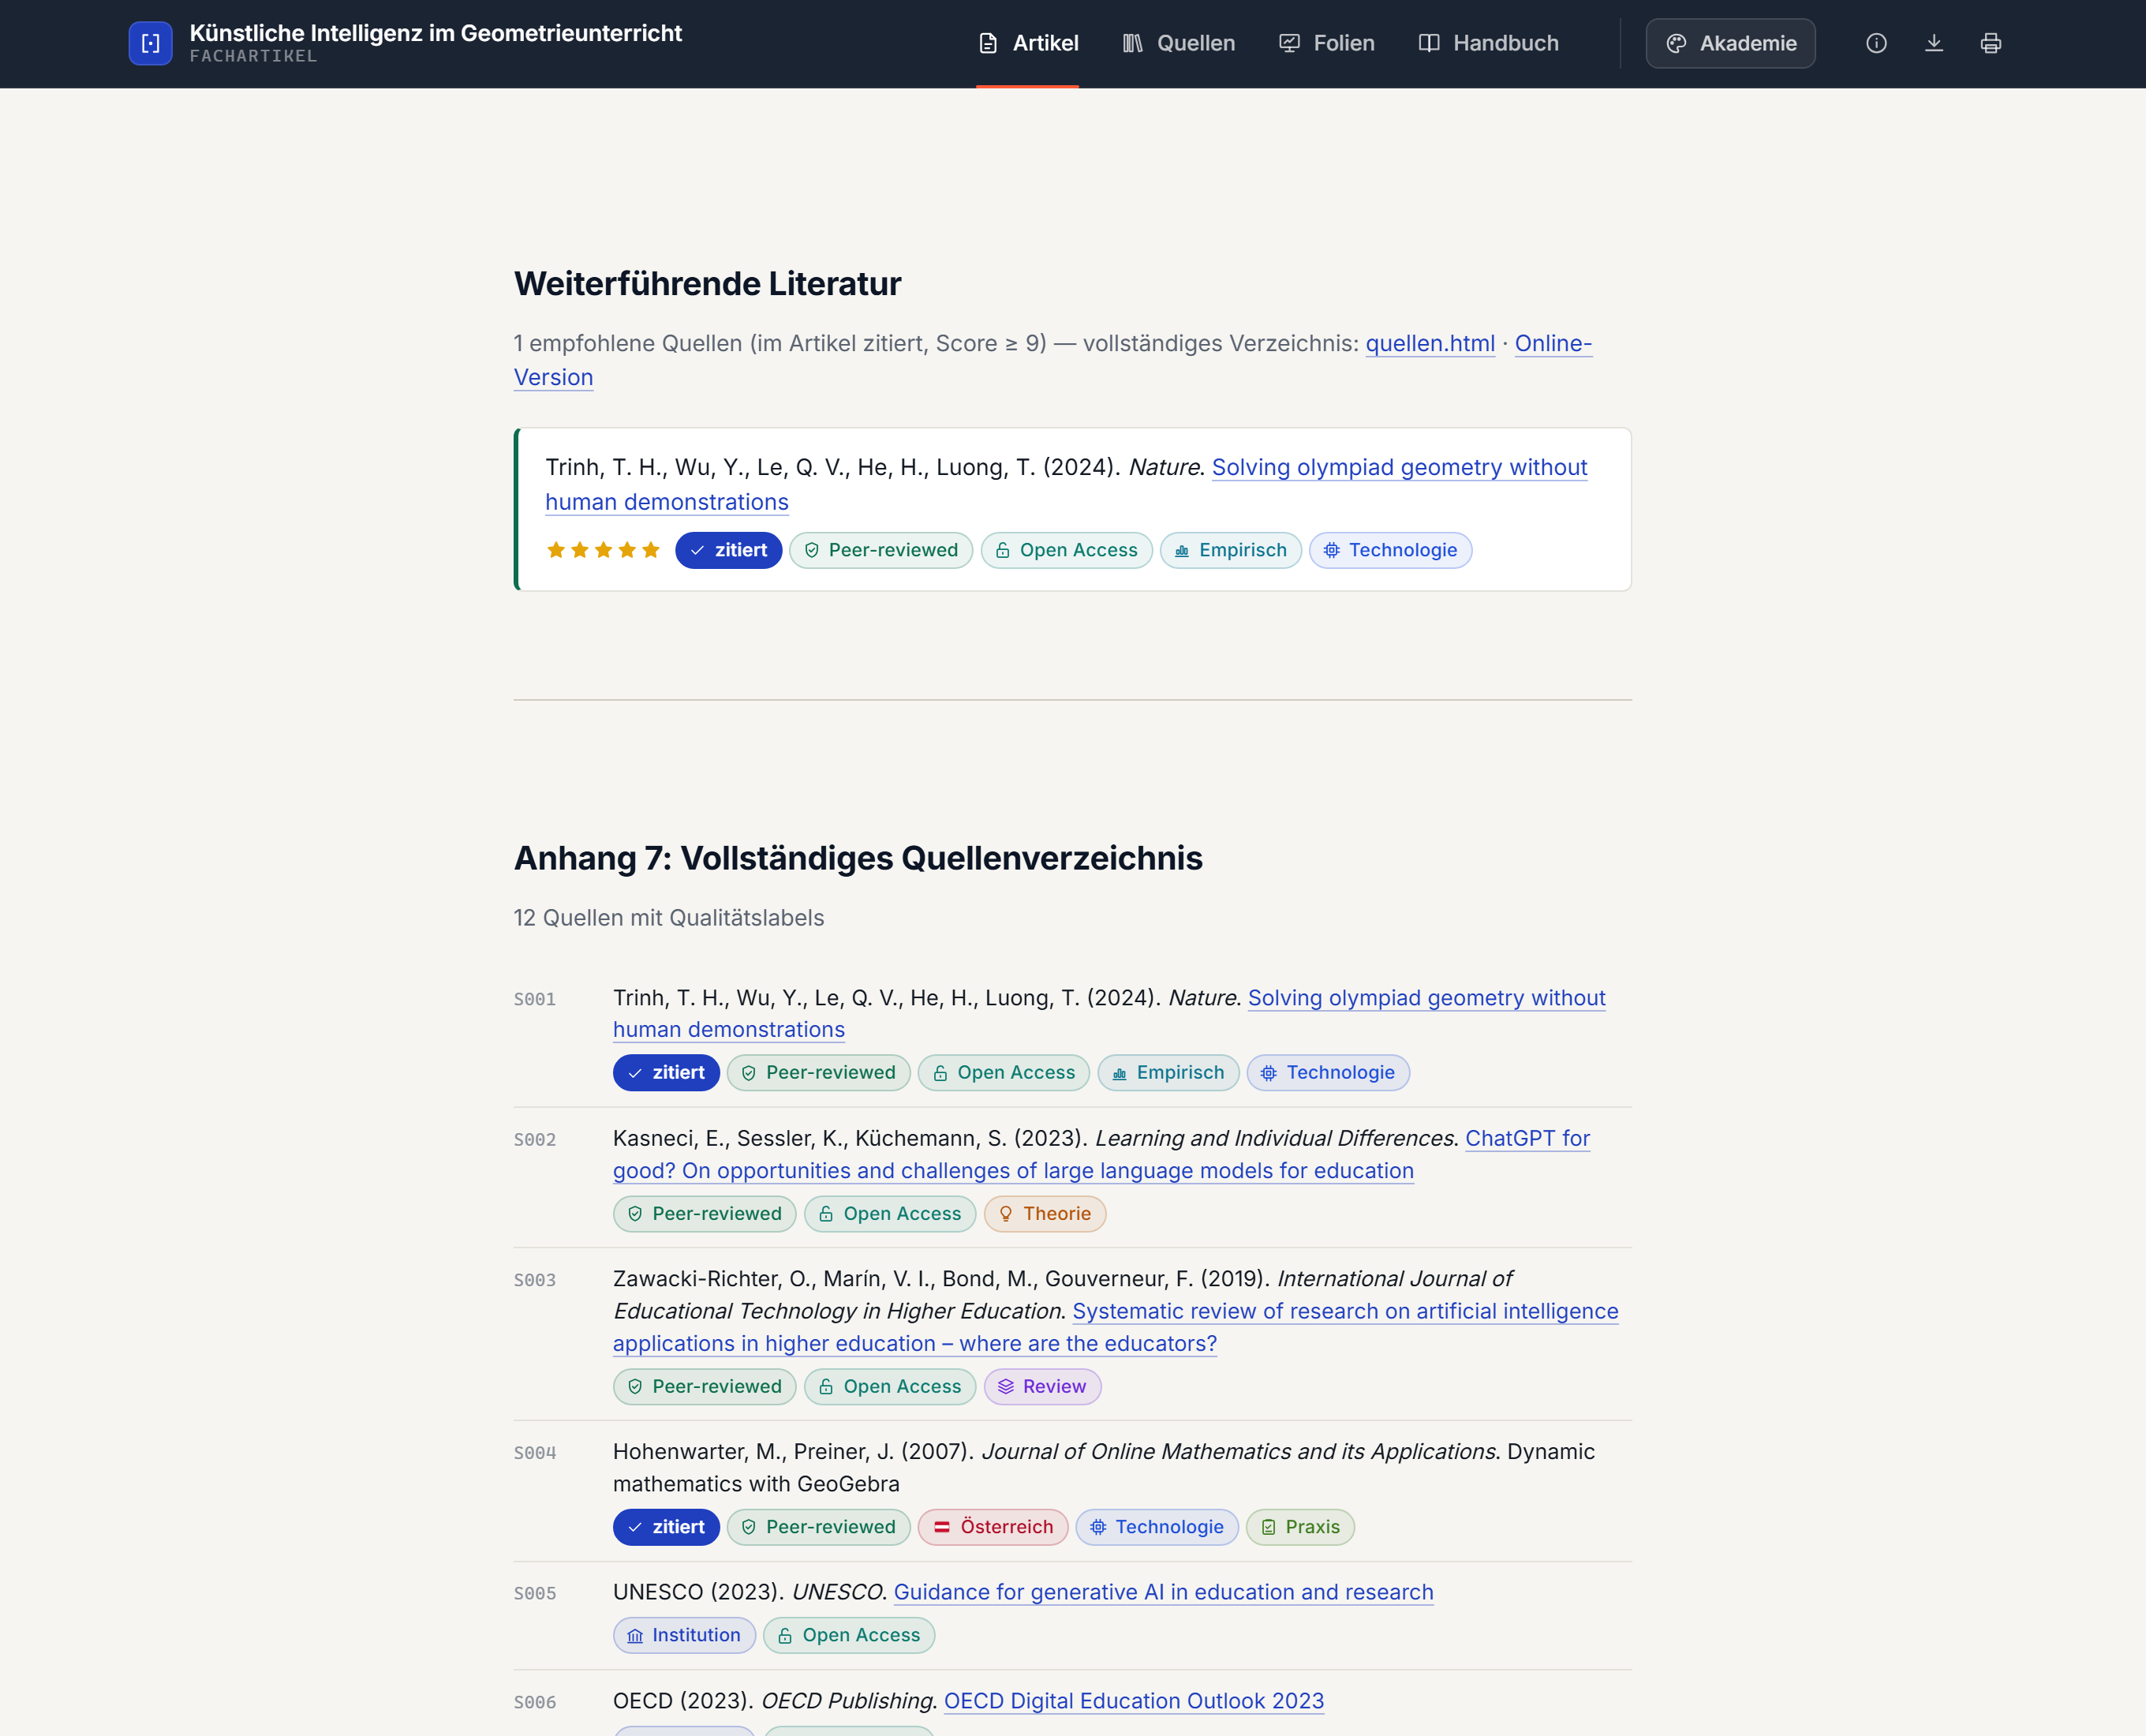
Task: Switch to the Quellen tab
Action: coord(1178,43)
